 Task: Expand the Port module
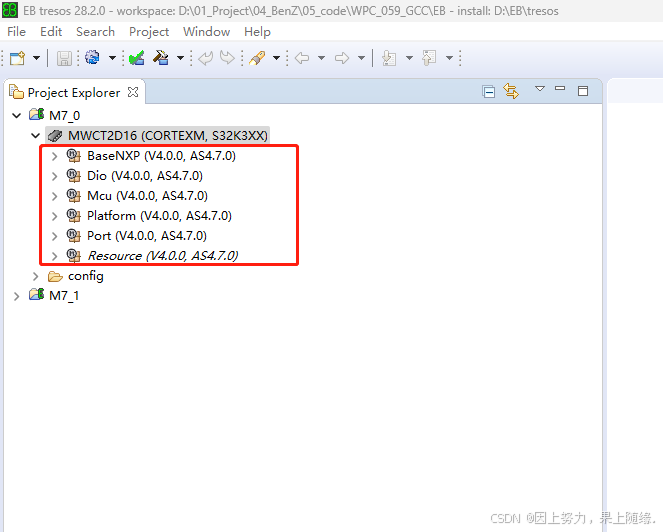click(x=55, y=236)
